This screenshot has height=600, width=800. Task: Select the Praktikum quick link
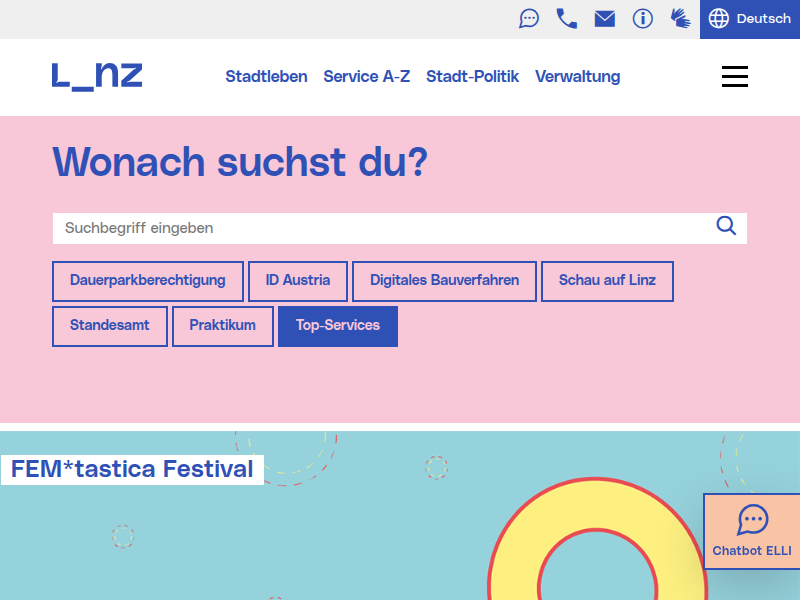point(222,326)
